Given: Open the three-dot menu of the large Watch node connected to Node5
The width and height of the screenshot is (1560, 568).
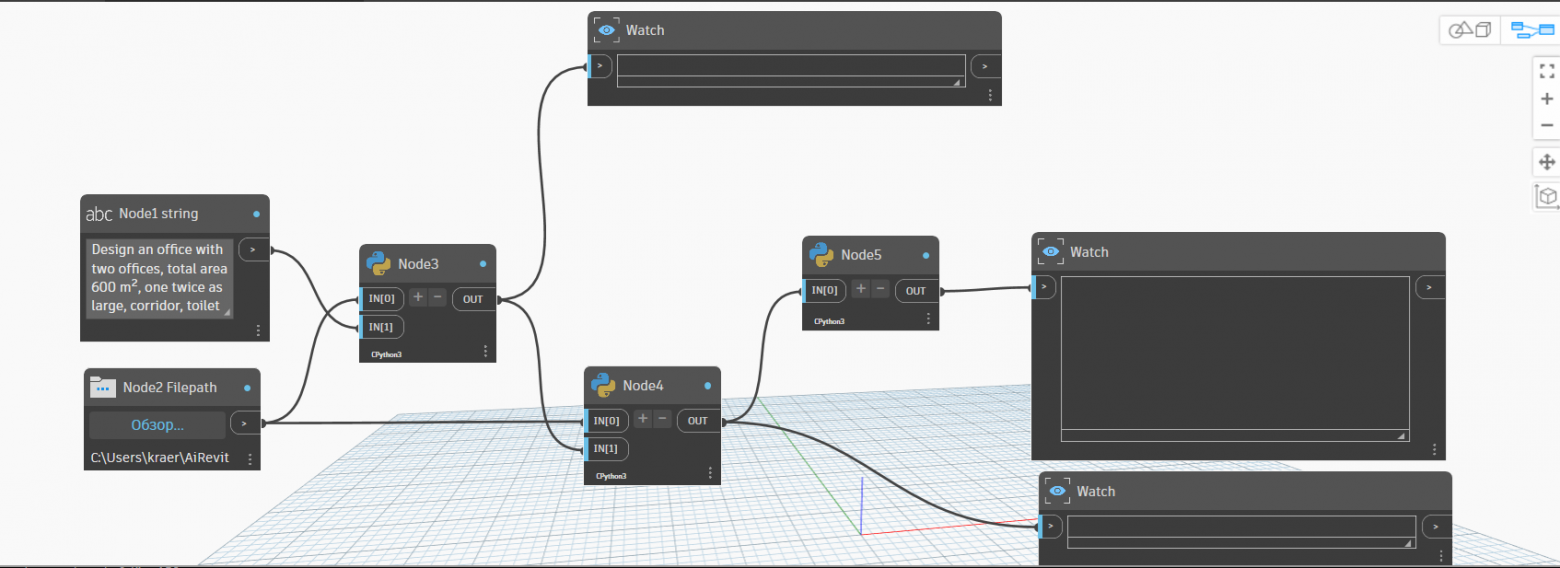Looking at the screenshot, I should click(x=1434, y=450).
